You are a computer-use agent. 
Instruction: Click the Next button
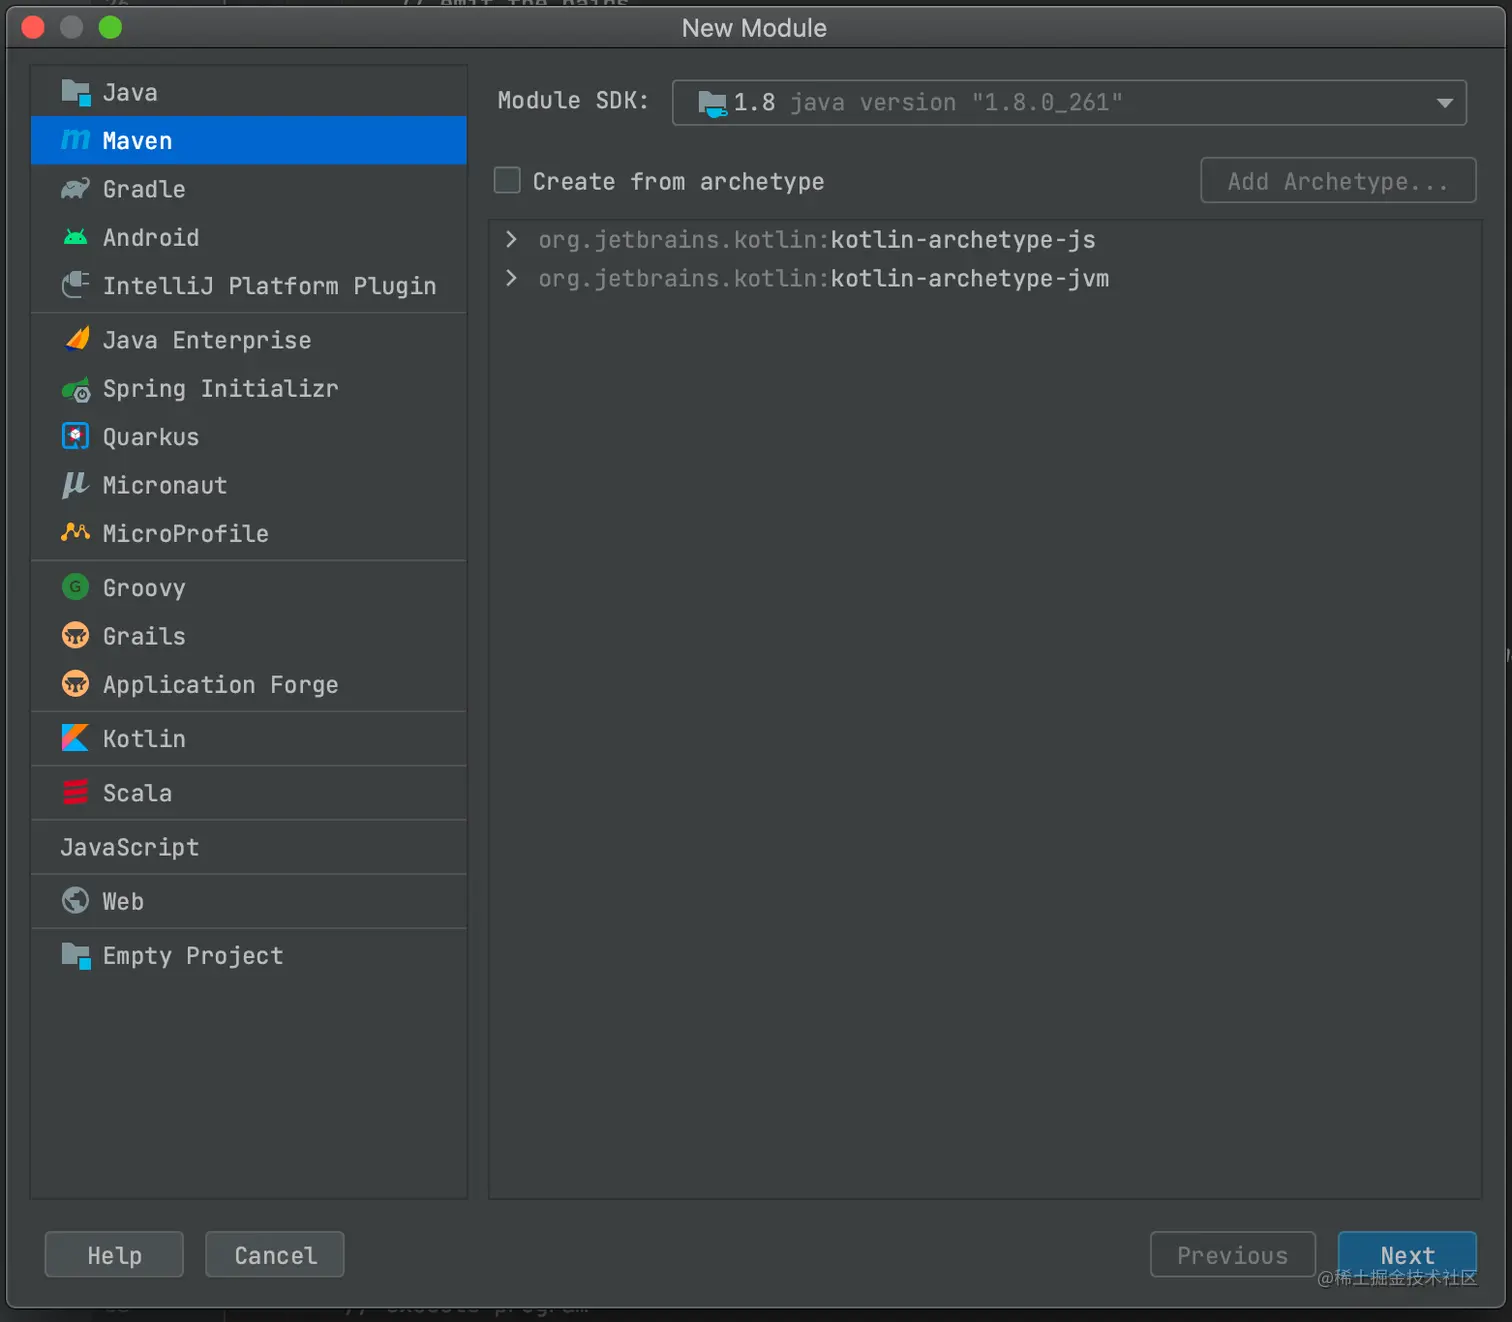[1407, 1255]
